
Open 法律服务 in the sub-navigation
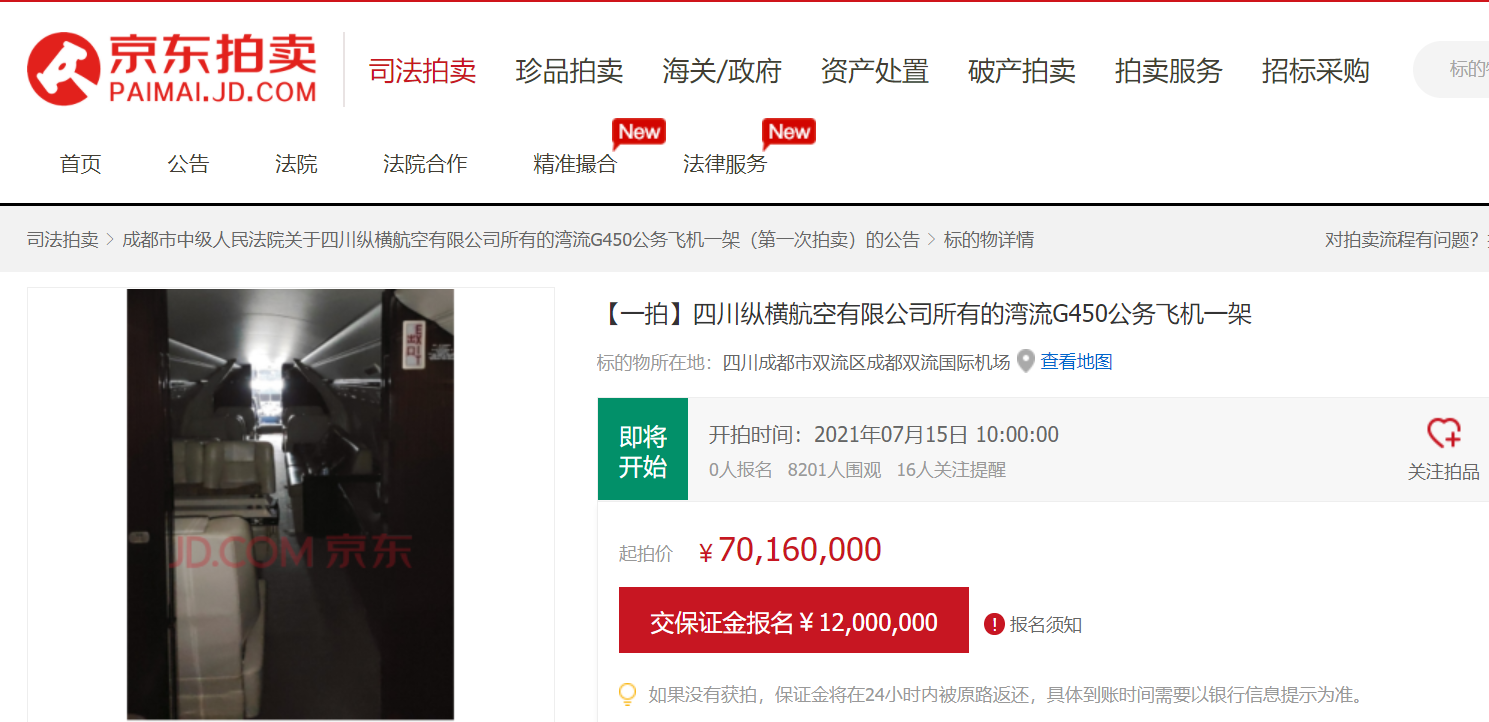tap(725, 164)
